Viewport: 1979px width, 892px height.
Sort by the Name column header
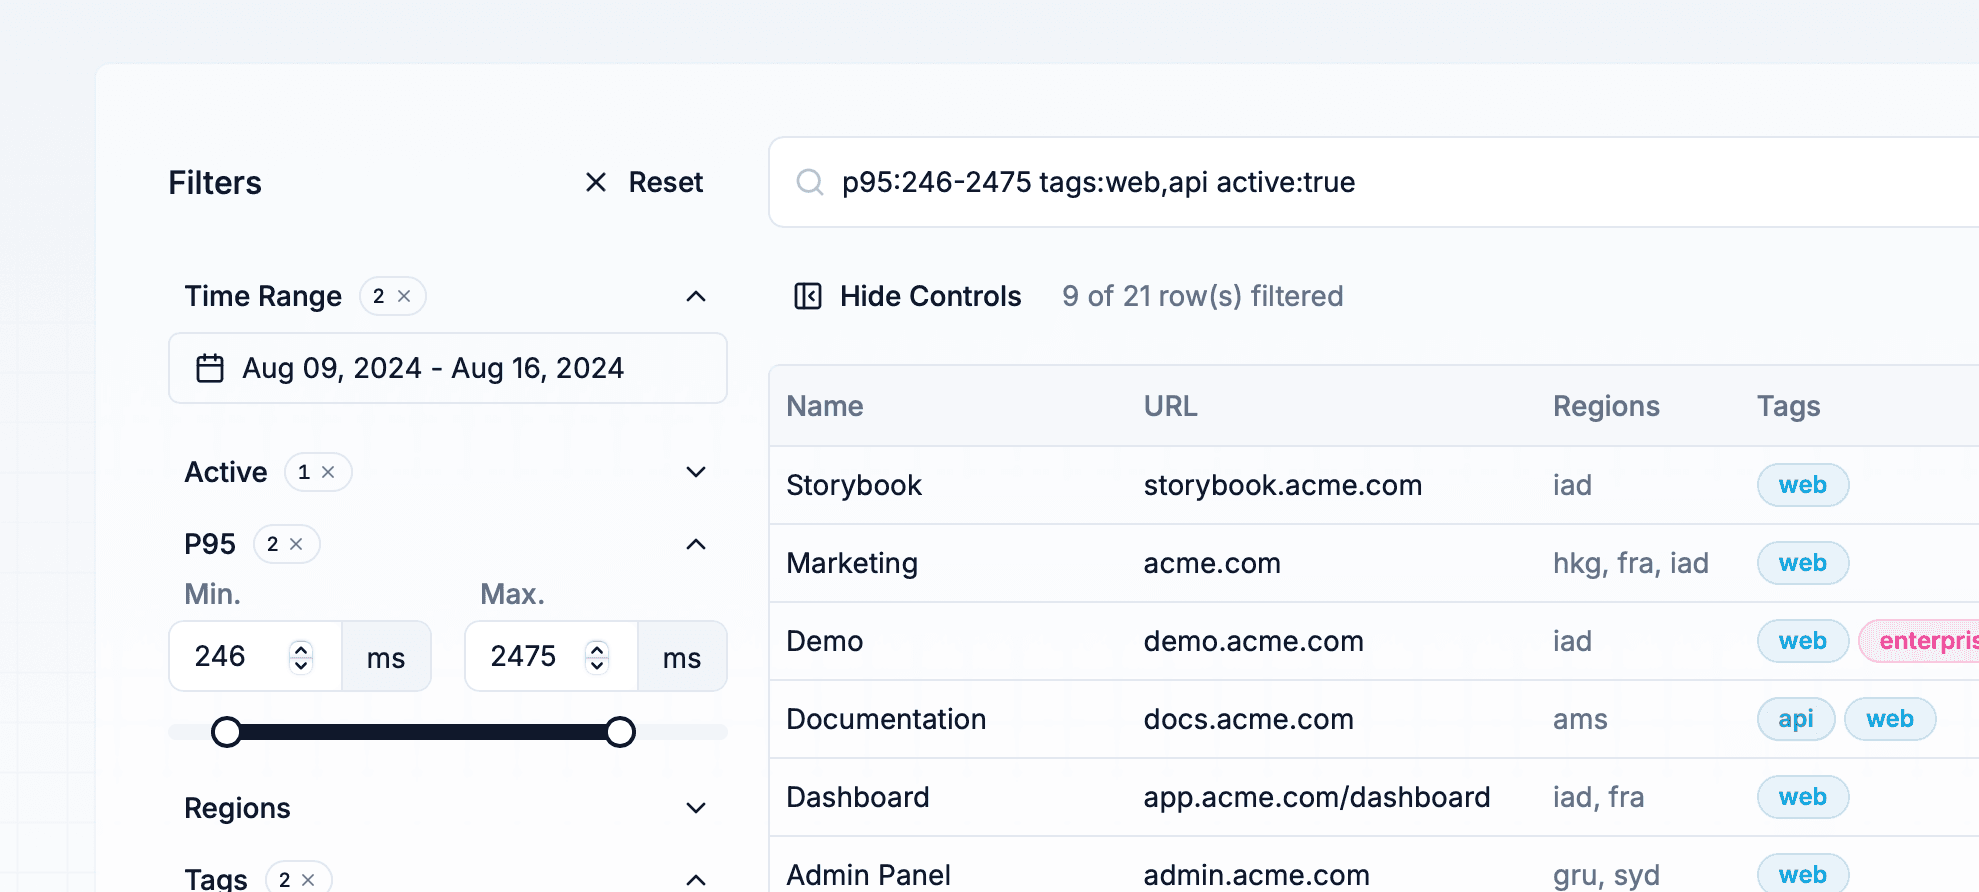point(824,406)
